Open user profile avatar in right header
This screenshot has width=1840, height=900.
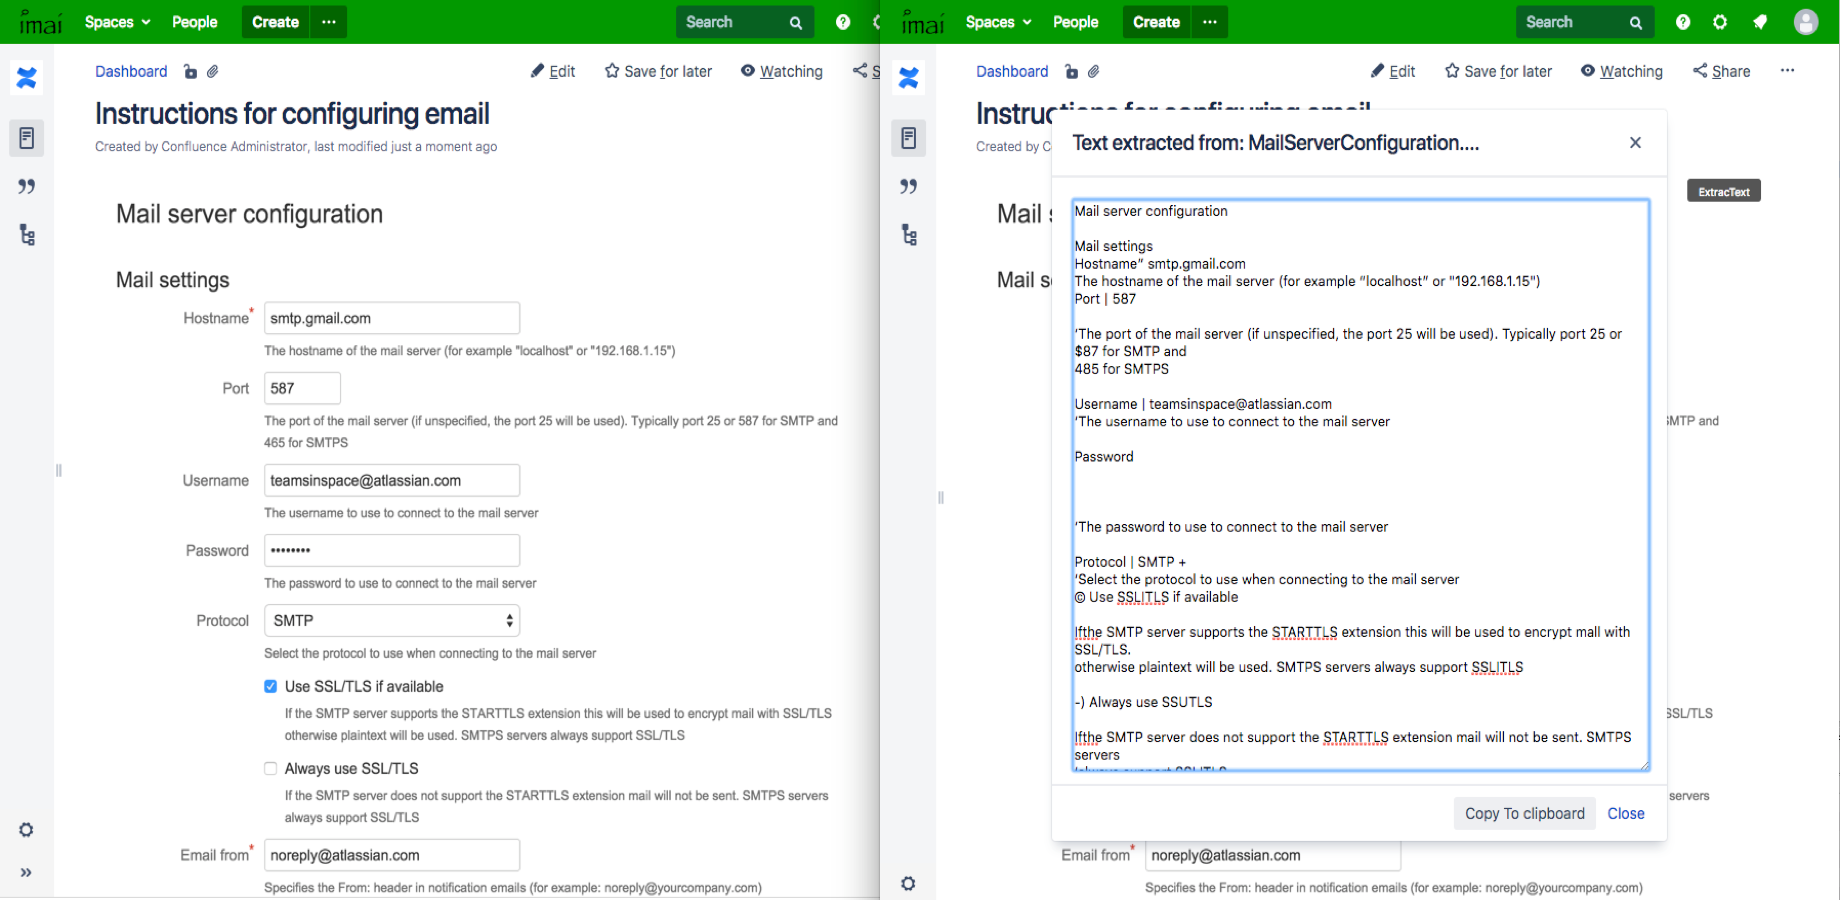tap(1806, 22)
